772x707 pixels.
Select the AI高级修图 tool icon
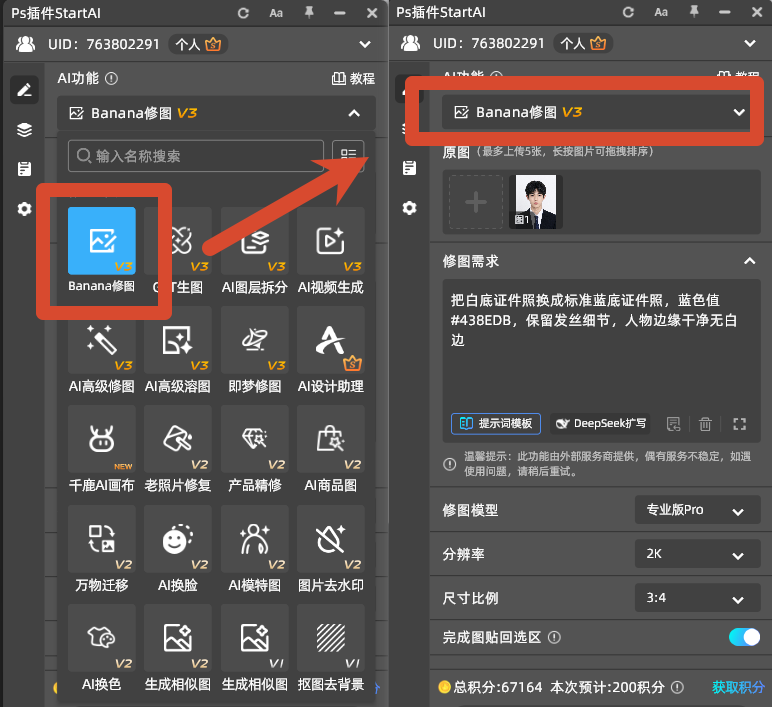(x=101, y=340)
